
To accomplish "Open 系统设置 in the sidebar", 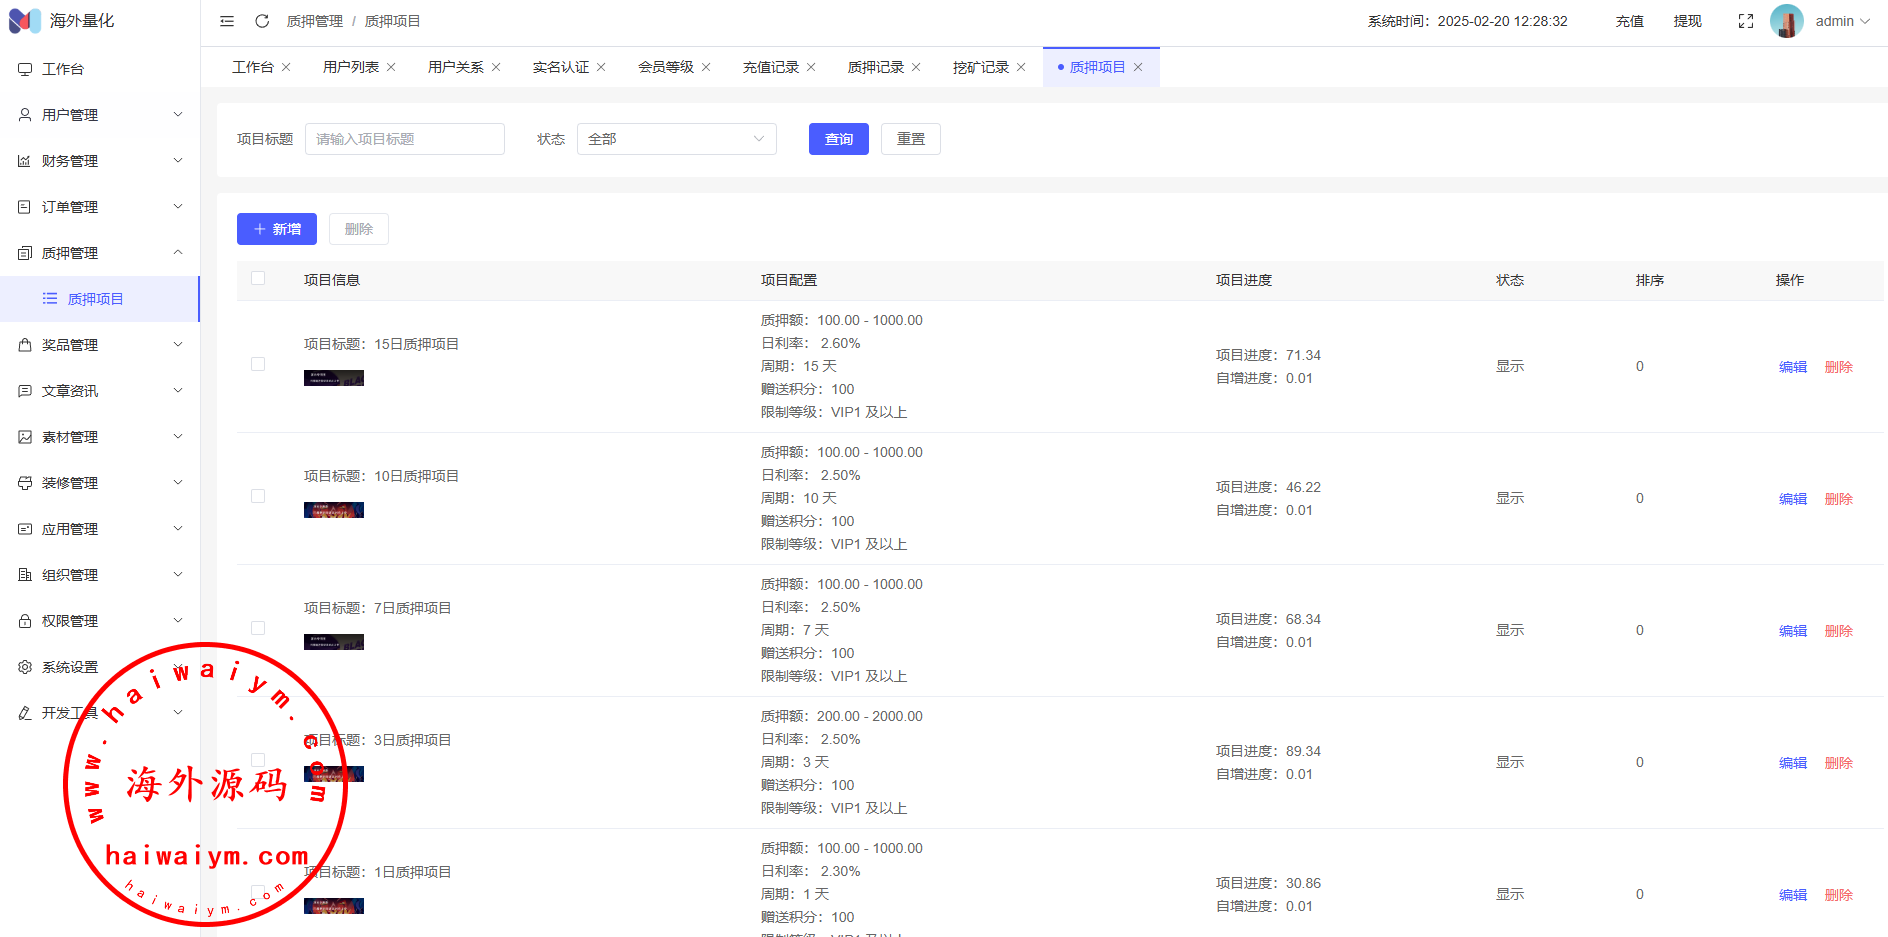I will pos(70,667).
